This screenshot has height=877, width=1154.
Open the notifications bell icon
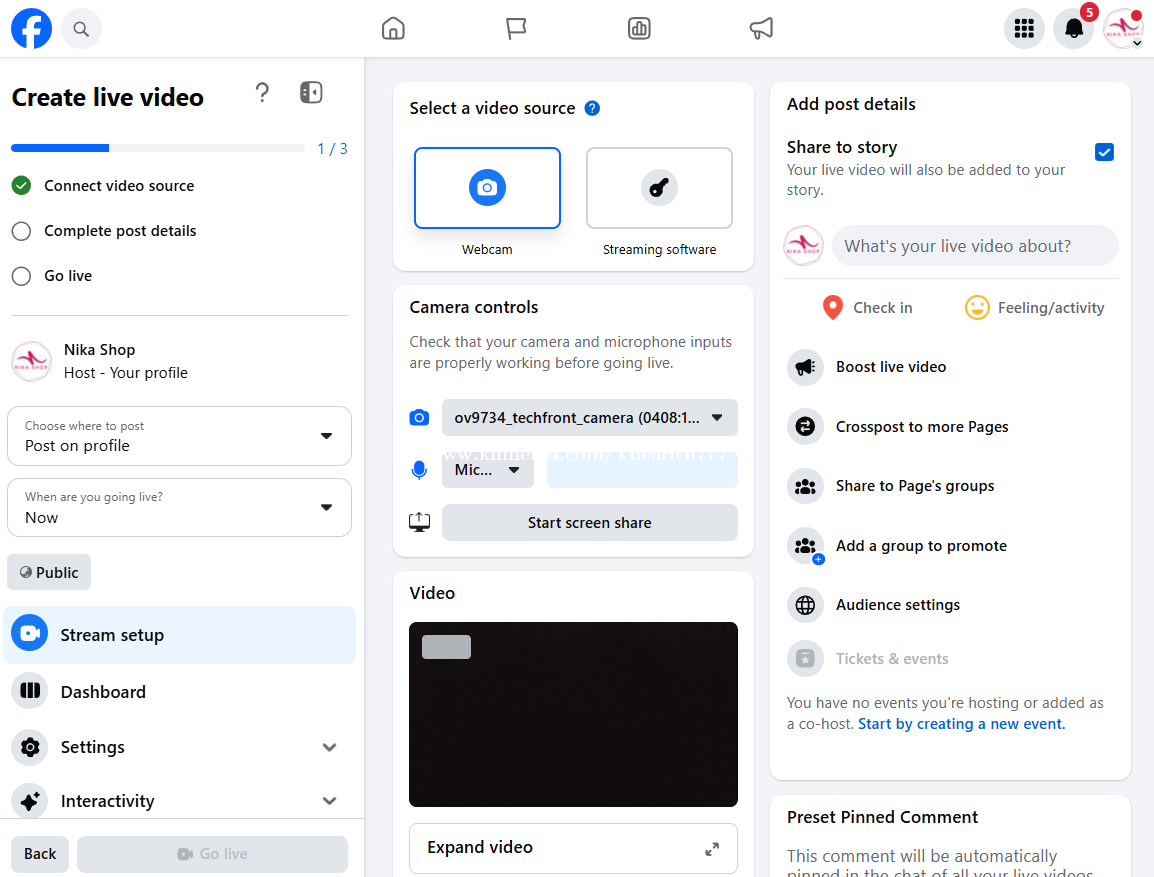(1073, 28)
